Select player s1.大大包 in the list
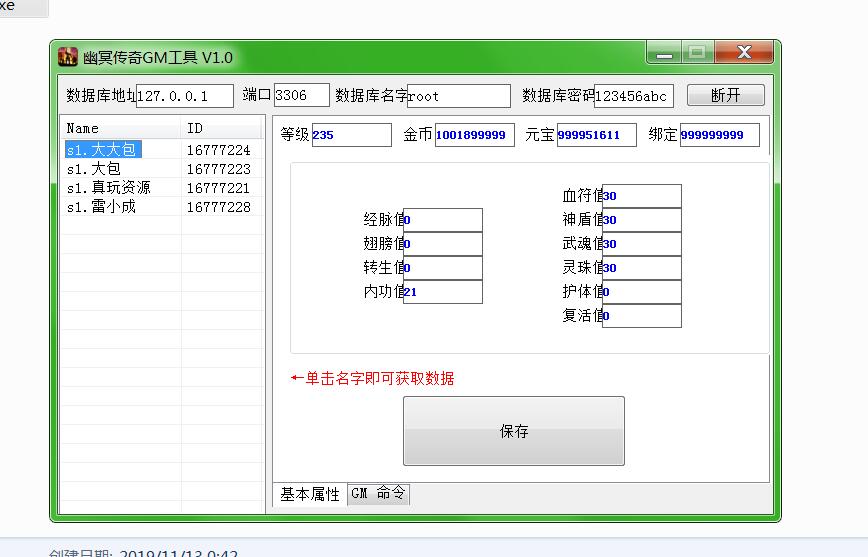 (x=101, y=150)
